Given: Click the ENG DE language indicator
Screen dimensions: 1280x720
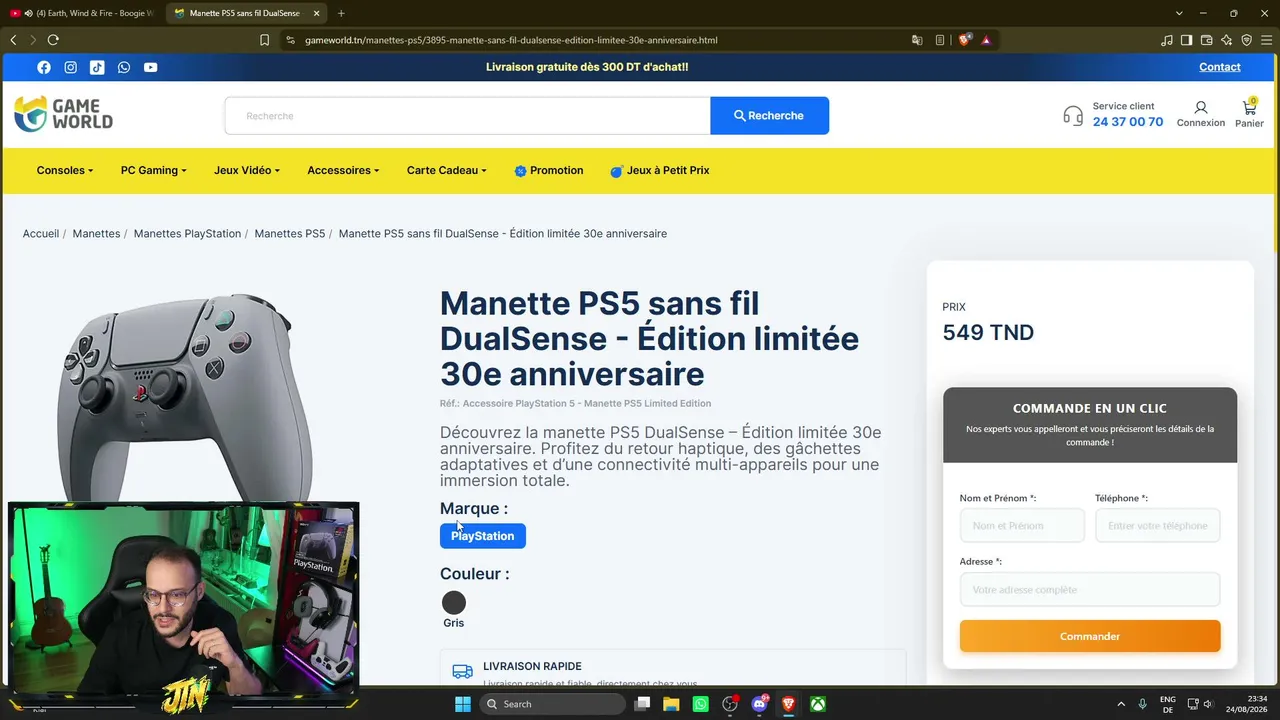Looking at the screenshot, I should click(x=1168, y=704).
